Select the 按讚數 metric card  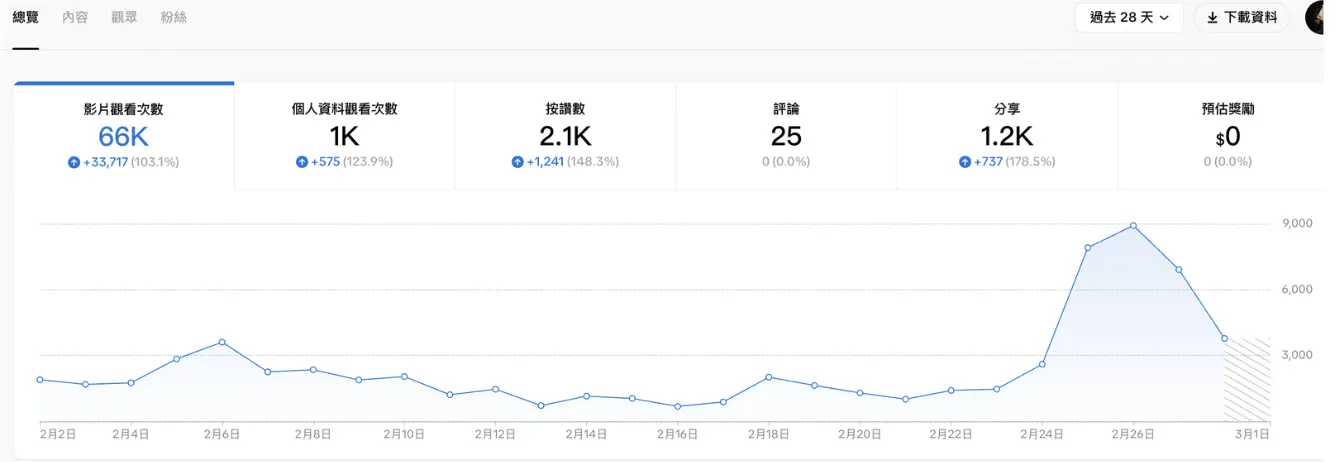coord(566,136)
